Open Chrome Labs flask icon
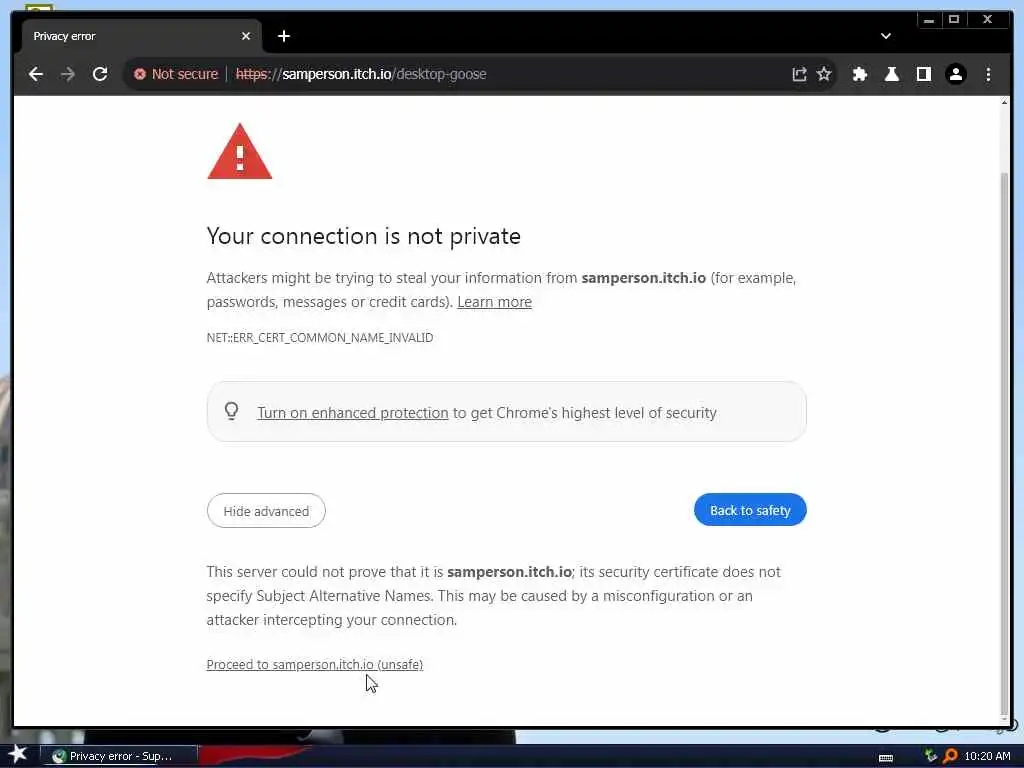 pyautogui.click(x=892, y=74)
